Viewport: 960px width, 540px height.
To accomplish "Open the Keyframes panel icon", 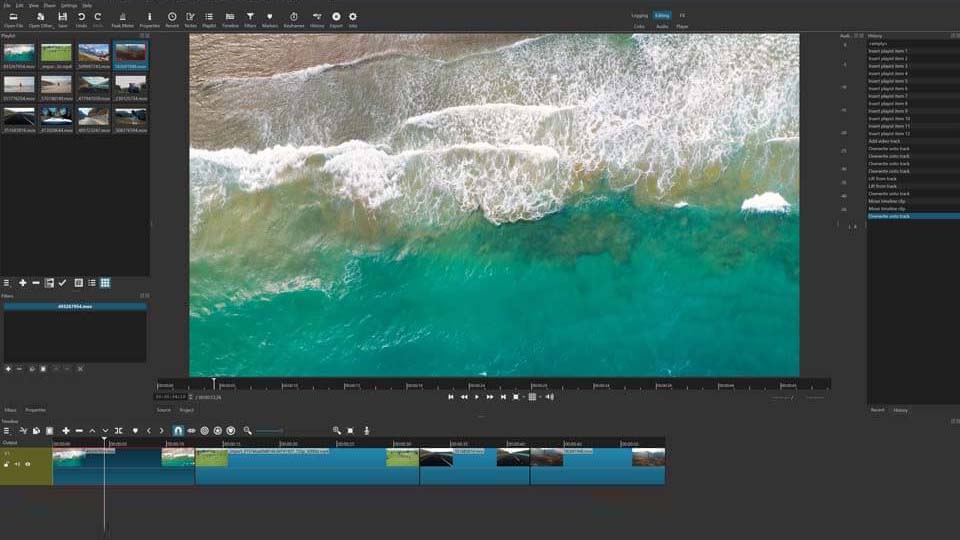I will click(x=294, y=17).
